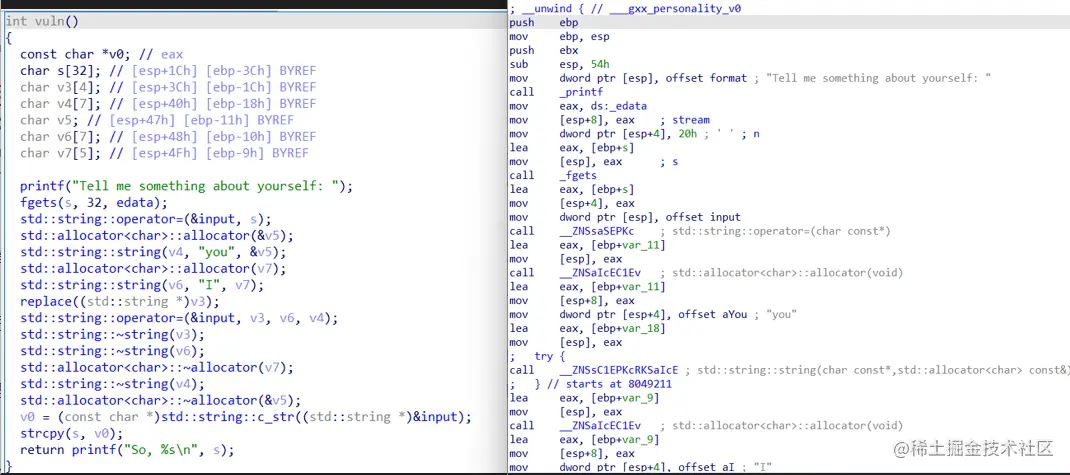1070x475 pixels.
Task: Click the 'mov [esp+4], eax' instruction
Action: pos(572,203)
